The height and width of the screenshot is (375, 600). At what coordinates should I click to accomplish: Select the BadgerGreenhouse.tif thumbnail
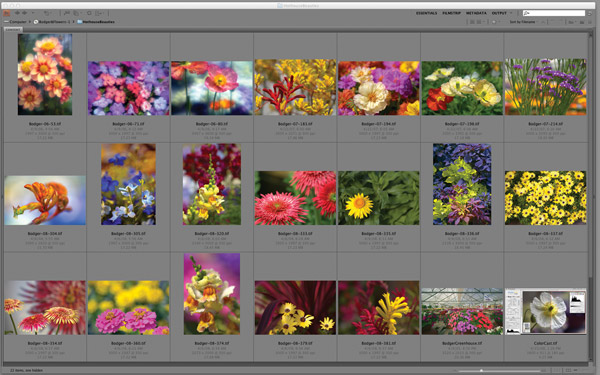(x=462, y=311)
